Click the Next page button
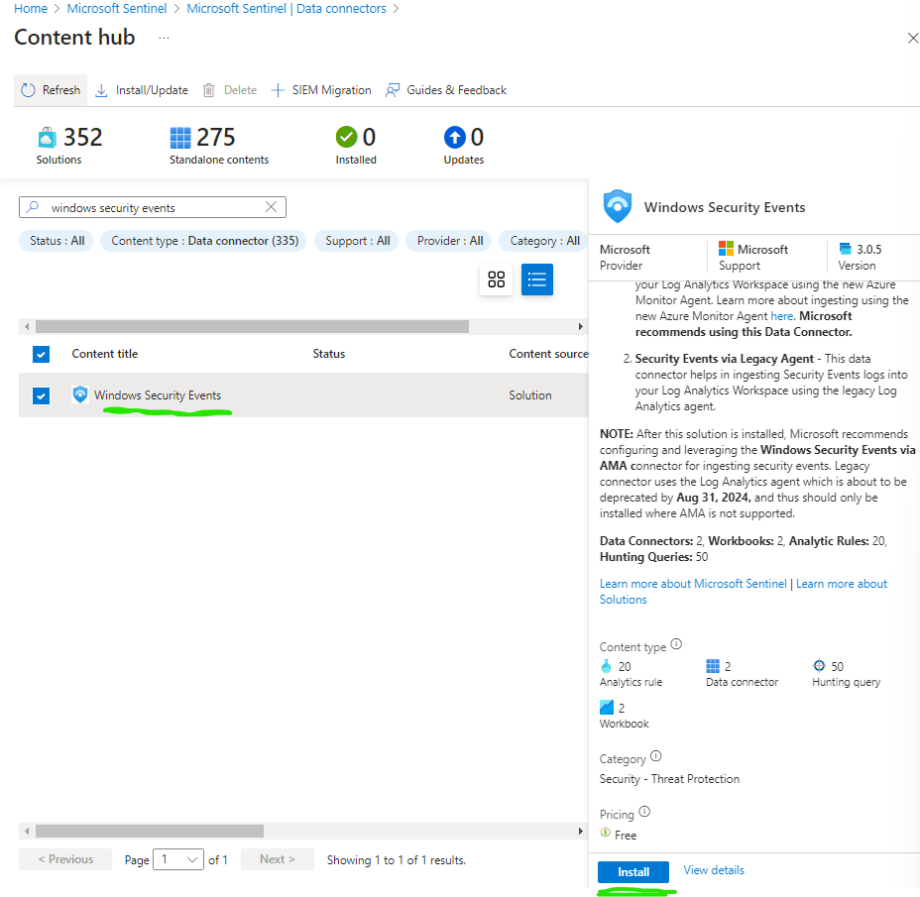 pos(277,859)
